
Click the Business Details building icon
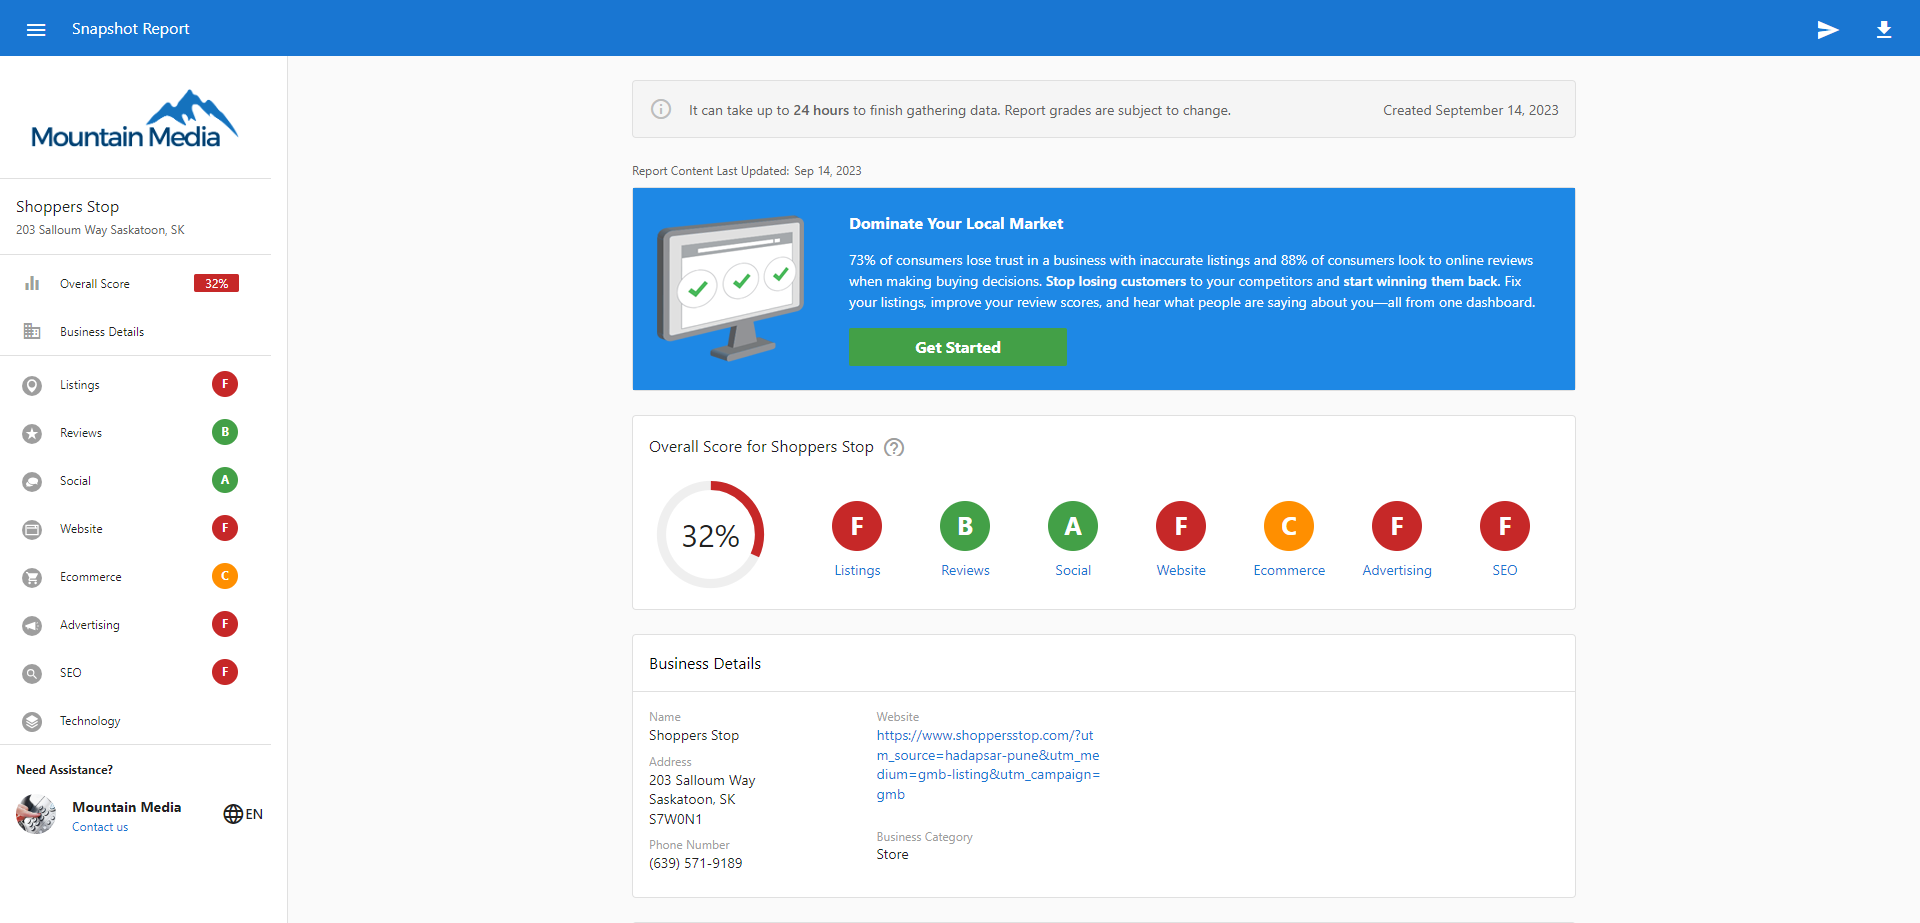pyautogui.click(x=32, y=331)
